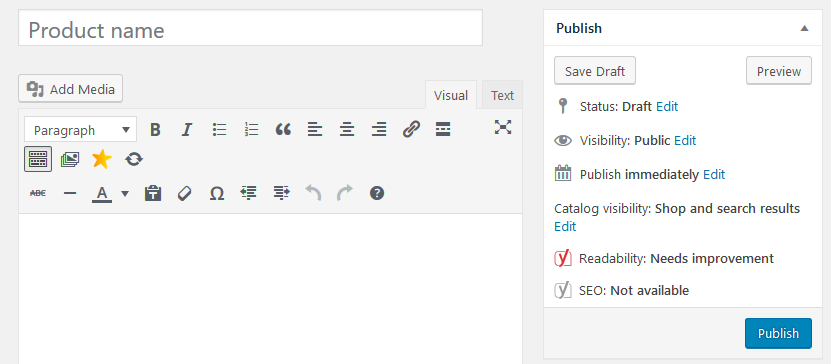The image size is (831, 364).
Task: Click Paste as text icon
Action: (153, 193)
